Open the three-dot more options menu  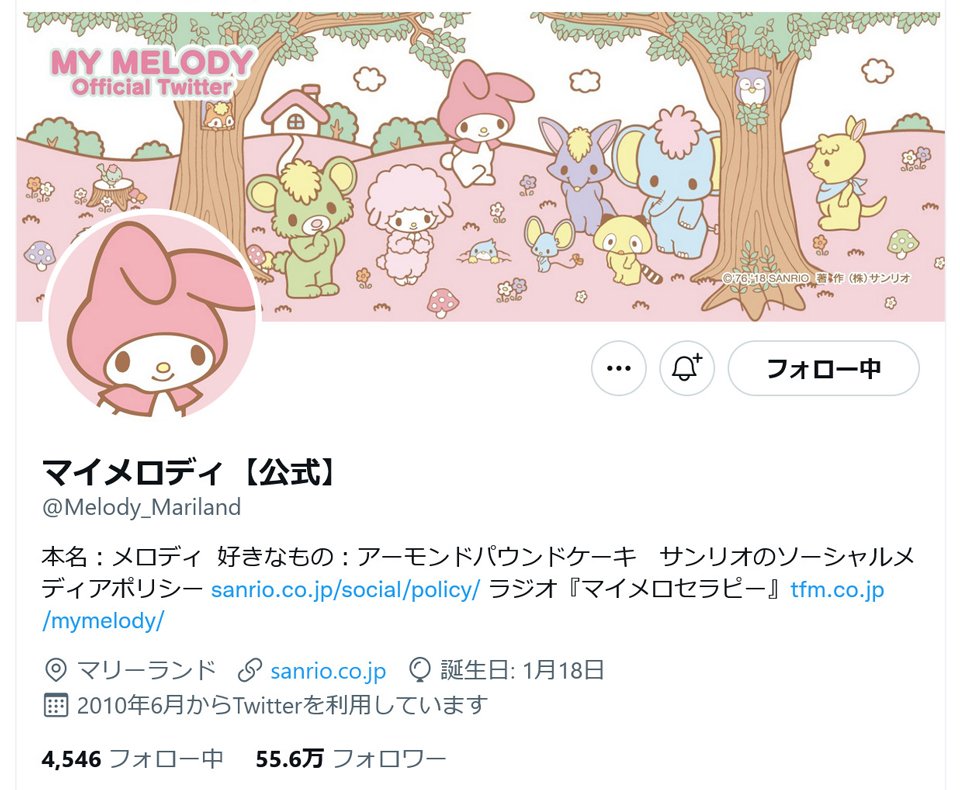coord(618,368)
